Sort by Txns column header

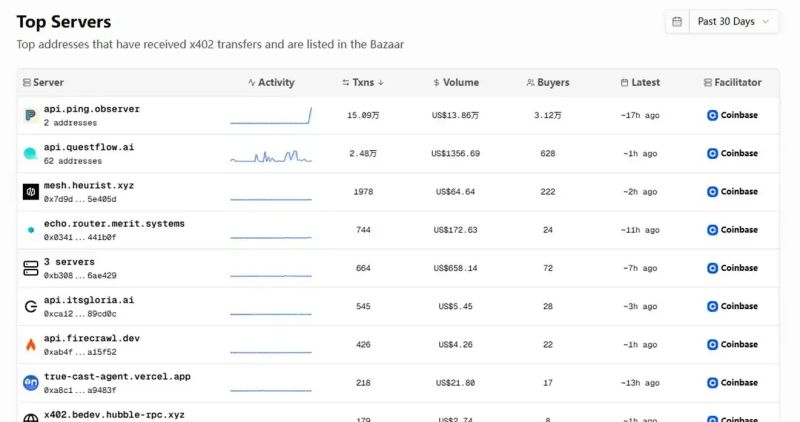point(363,82)
